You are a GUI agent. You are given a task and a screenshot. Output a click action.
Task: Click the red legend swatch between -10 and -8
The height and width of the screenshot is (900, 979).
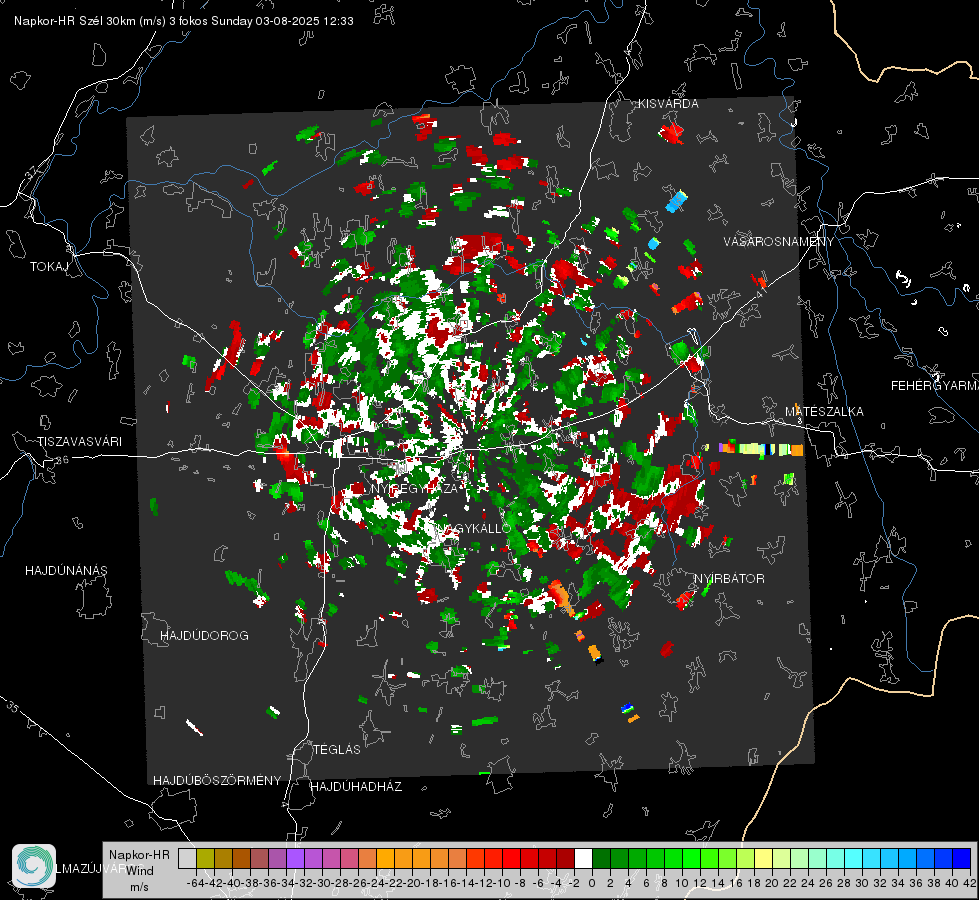point(511,859)
